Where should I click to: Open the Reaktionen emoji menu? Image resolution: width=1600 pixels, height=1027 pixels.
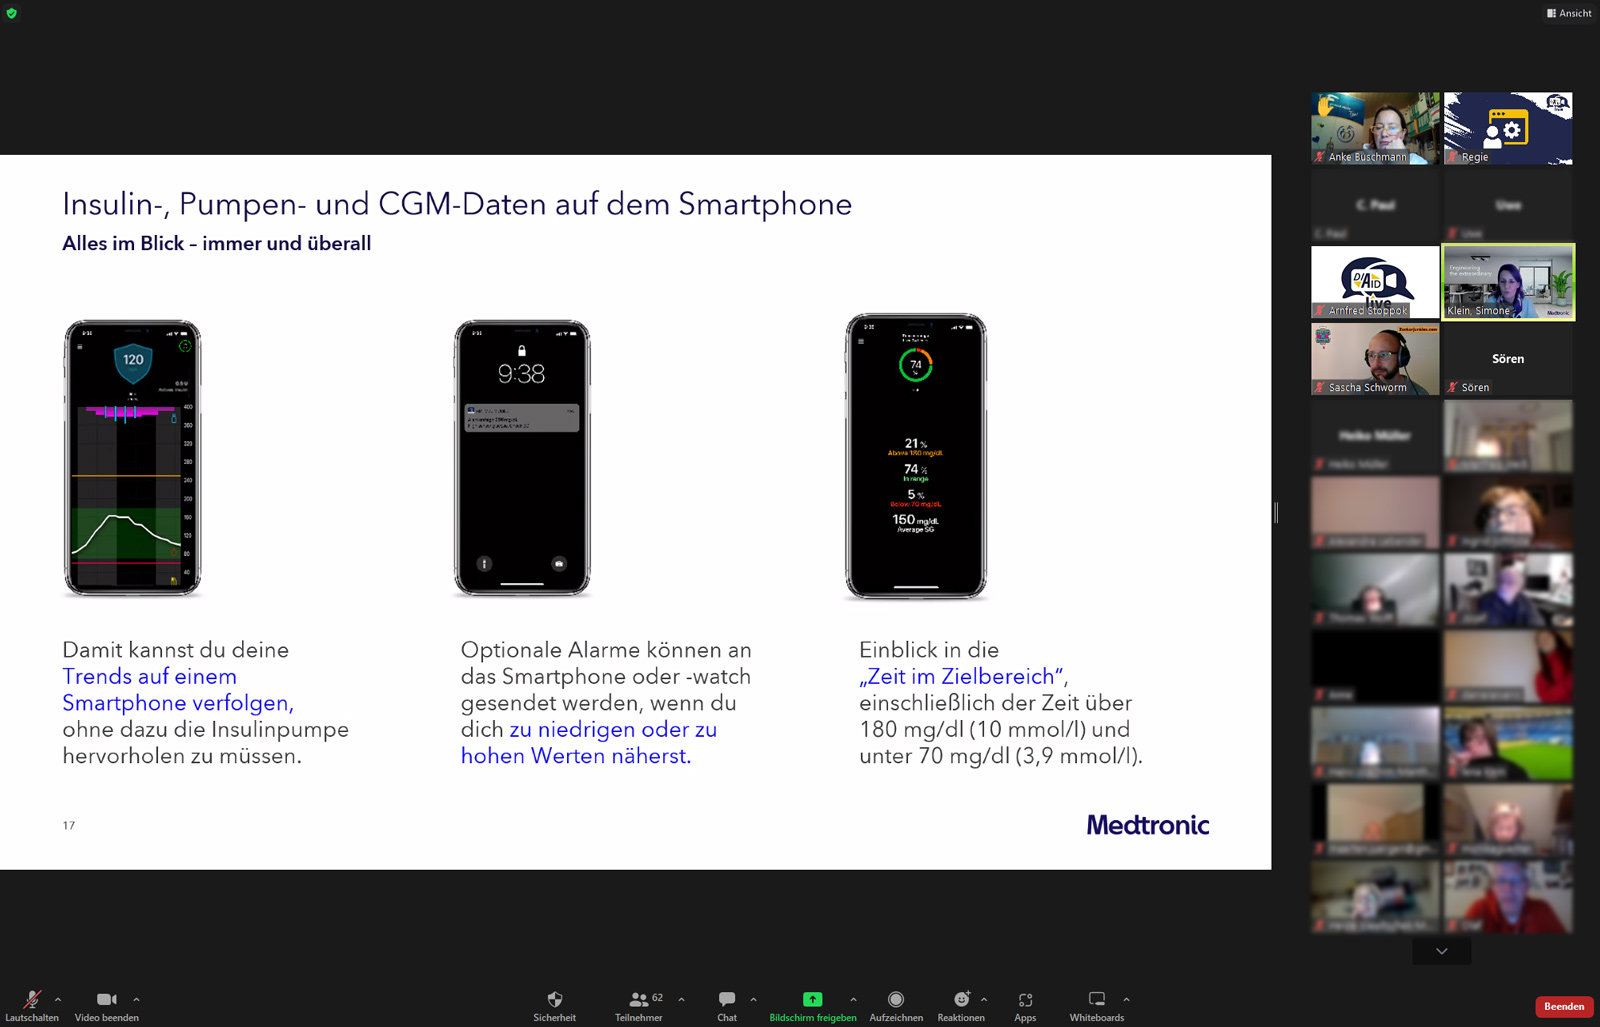click(x=961, y=1005)
